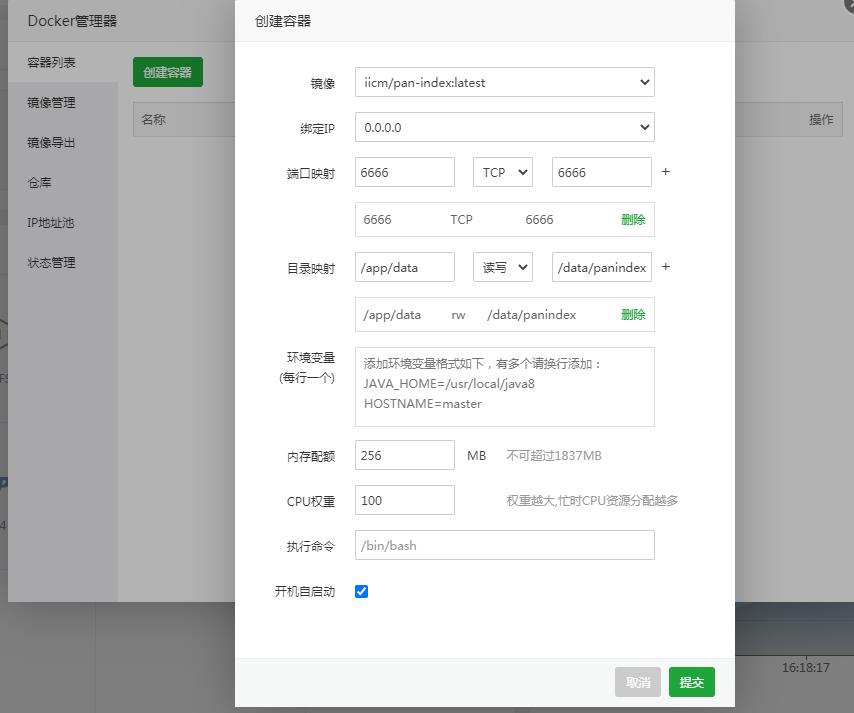This screenshot has height=713, width=854.
Task: Open 镜像管理 in sidebar
Action: [51, 102]
